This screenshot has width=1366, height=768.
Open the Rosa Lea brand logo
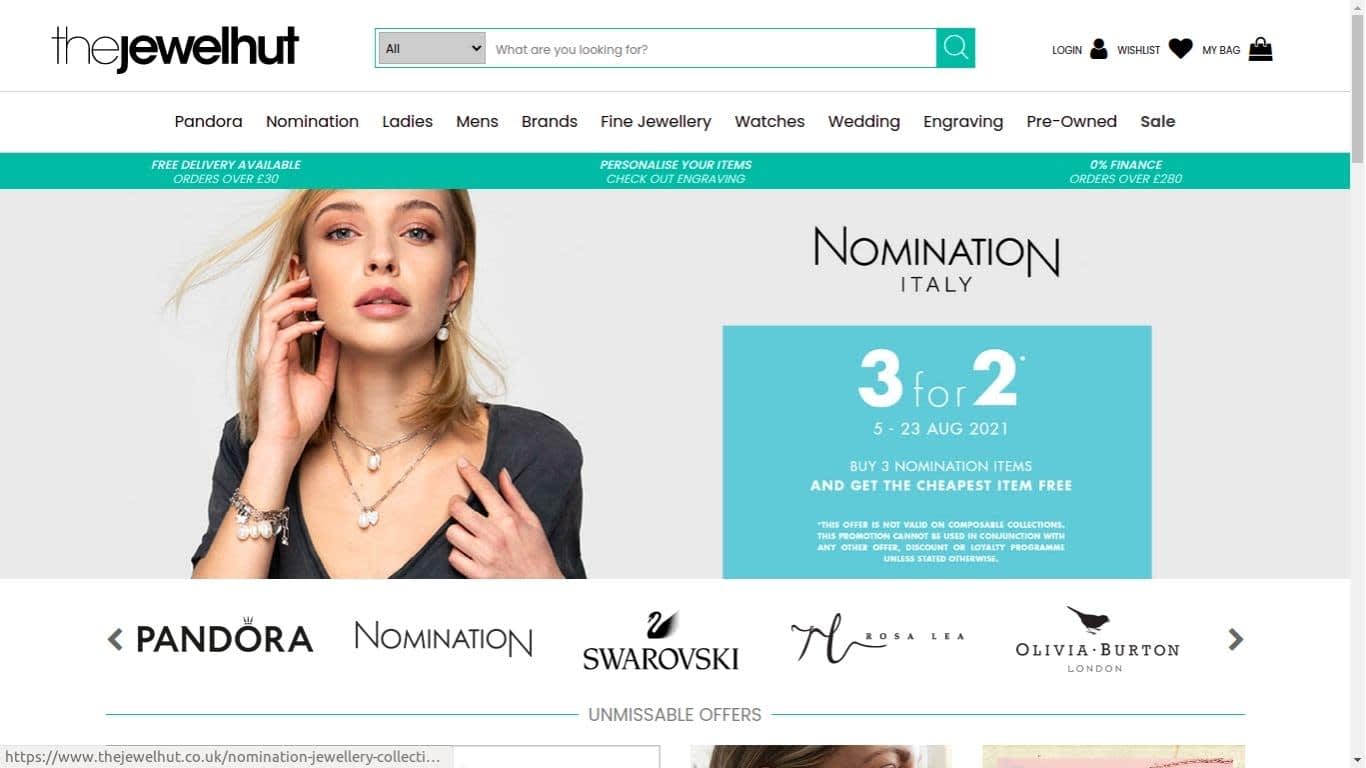point(877,639)
